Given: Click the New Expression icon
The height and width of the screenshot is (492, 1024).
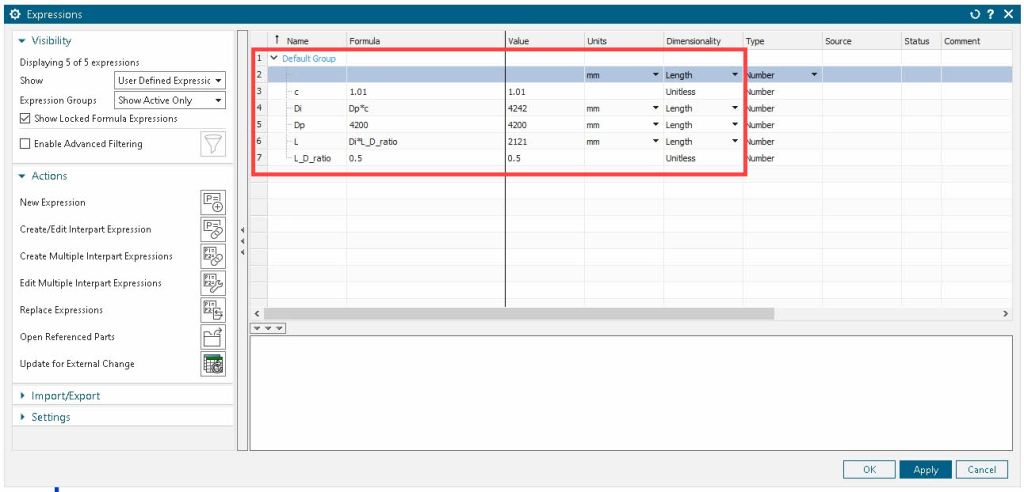Looking at the screenshot, I should pos(213,202).
